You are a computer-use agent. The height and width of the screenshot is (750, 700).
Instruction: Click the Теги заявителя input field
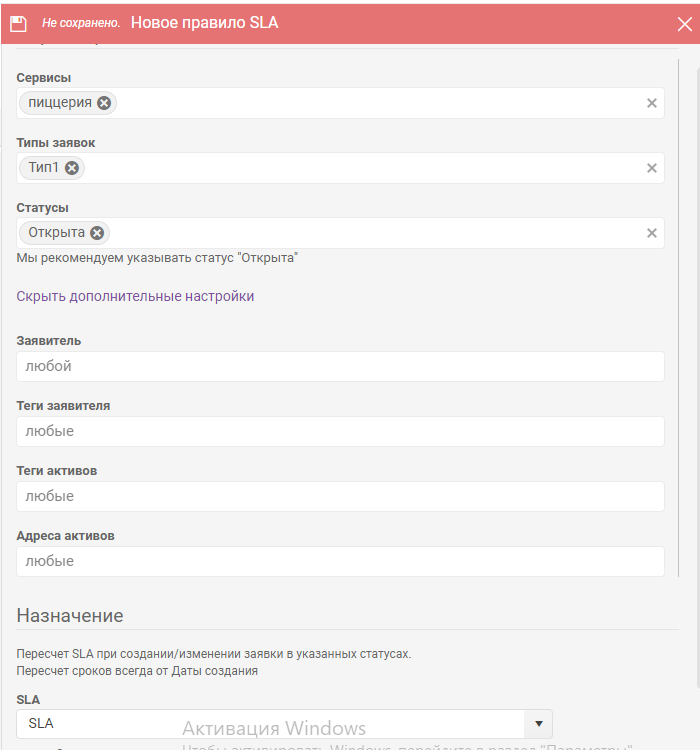pos(340,431)
